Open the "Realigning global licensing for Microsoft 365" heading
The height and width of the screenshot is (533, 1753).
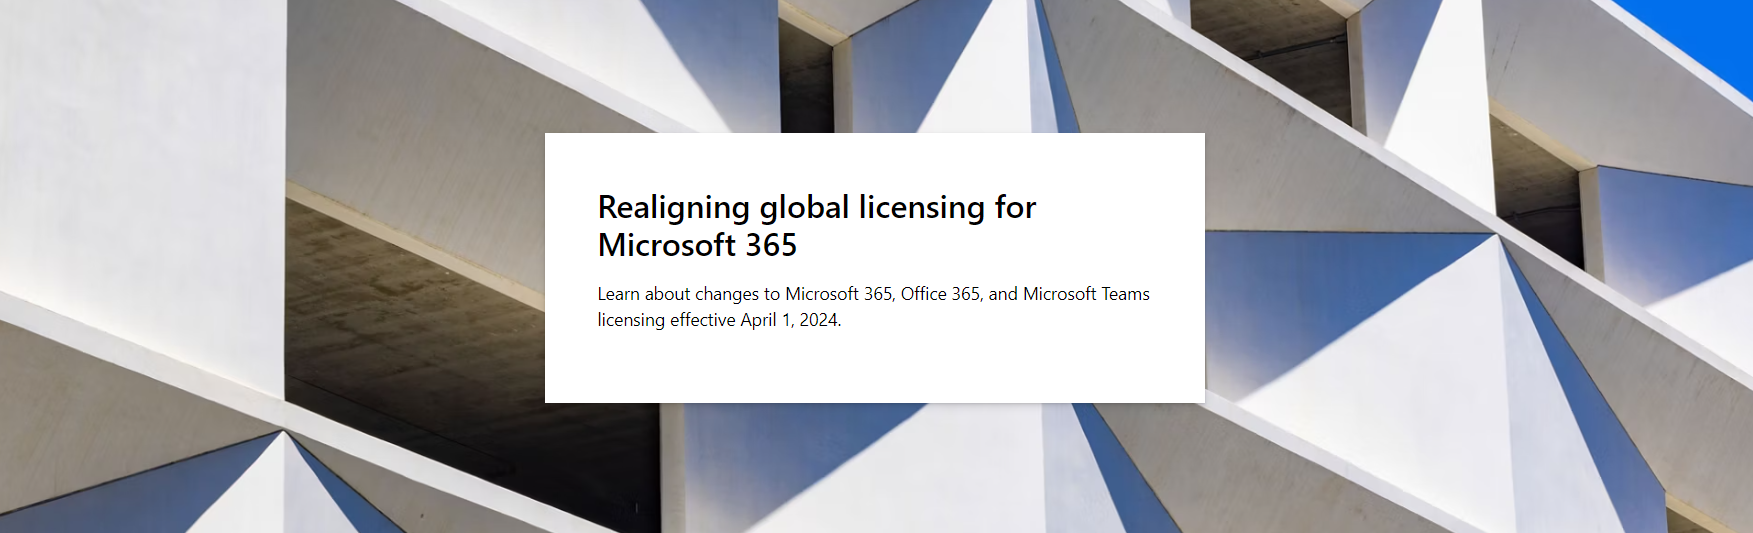[817, 226]
